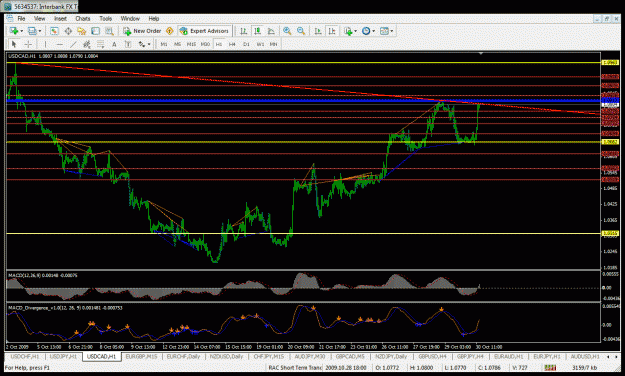Image resolution: width=625 pixels, height=376 pixels.
Task: Expand the Arrows tool dropdown arrow
Action: click(149, 45)
